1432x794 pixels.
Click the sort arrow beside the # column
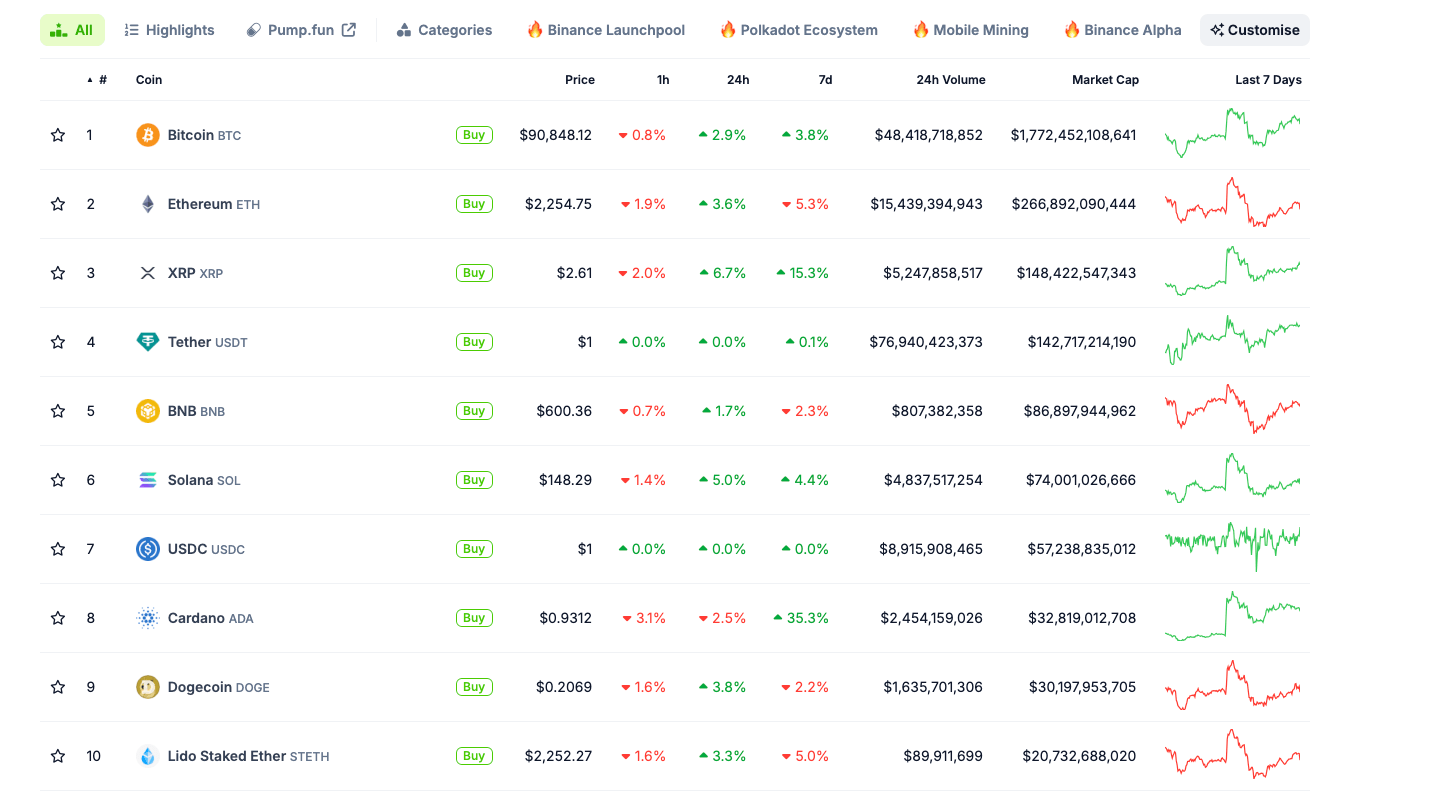(89, 80)
